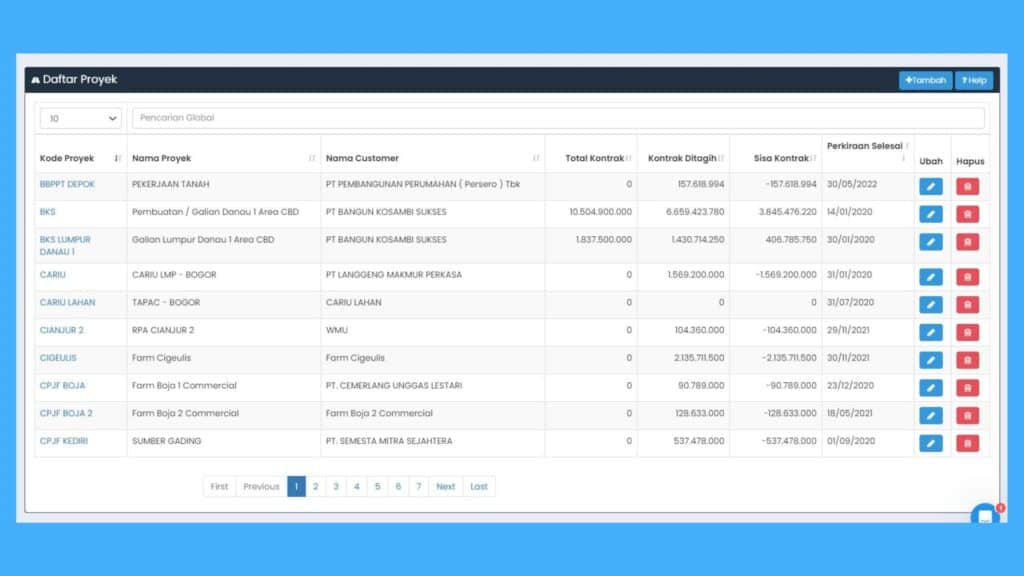Delete the CARIU LAHAN project row
The width and height of the screenshot is (1024, 576).
[x=967, y=304]
